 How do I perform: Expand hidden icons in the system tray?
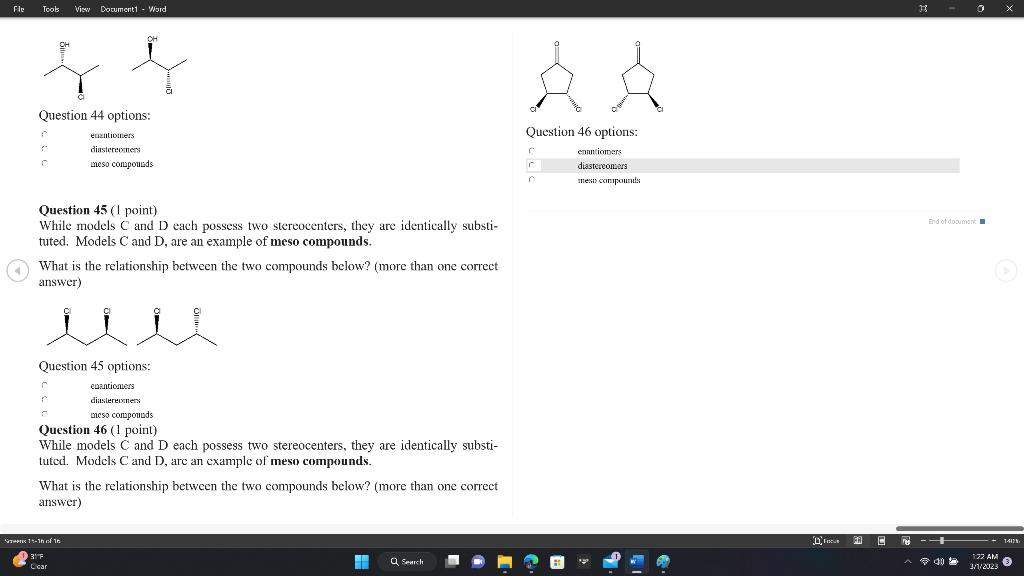coord(908,561)
